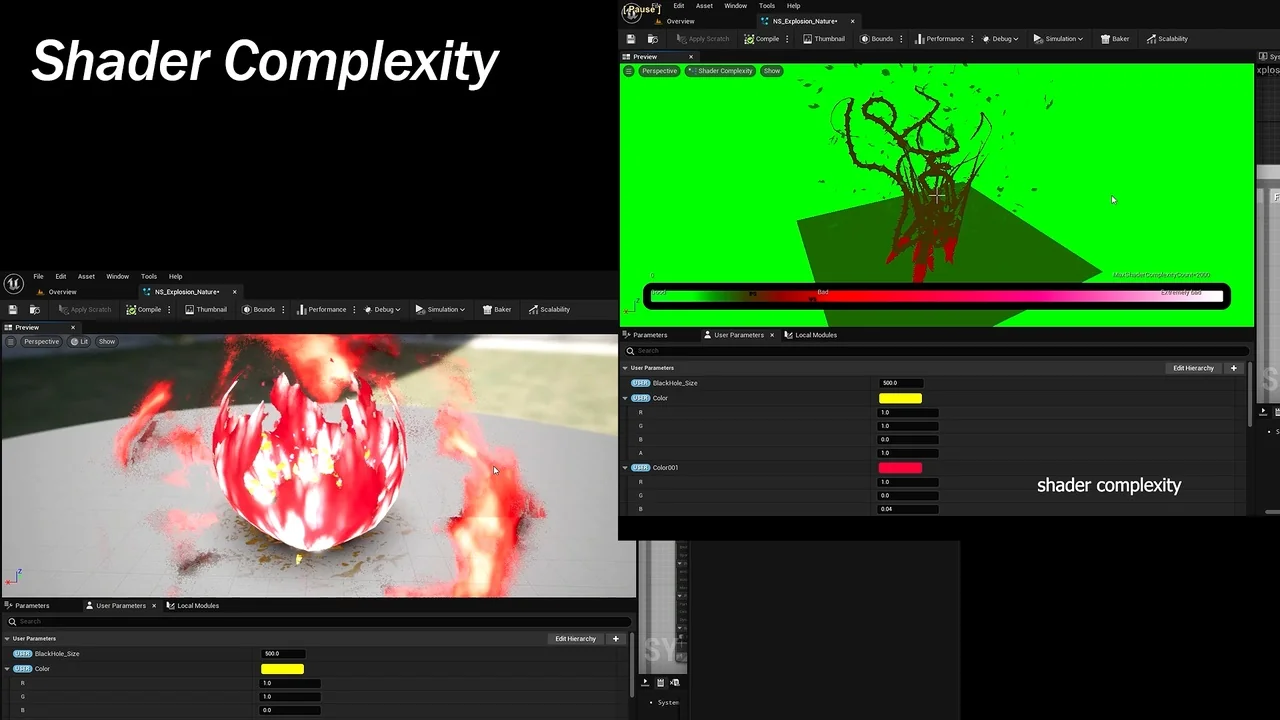Click Baker icon in the Shader Complexity window
This screenshot has width=1280, height=720.
tap(1106, 39)
